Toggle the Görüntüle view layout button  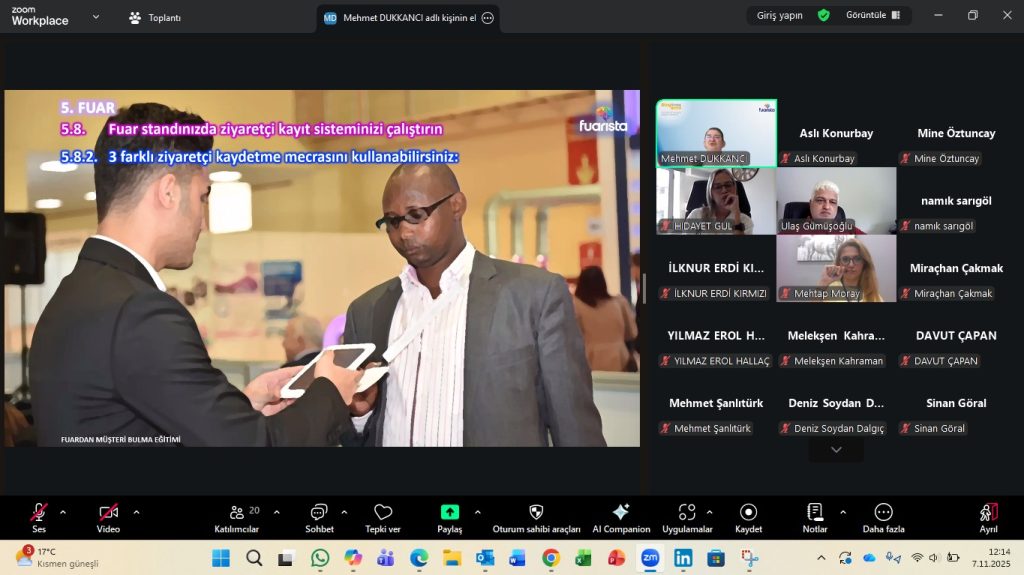873,15
